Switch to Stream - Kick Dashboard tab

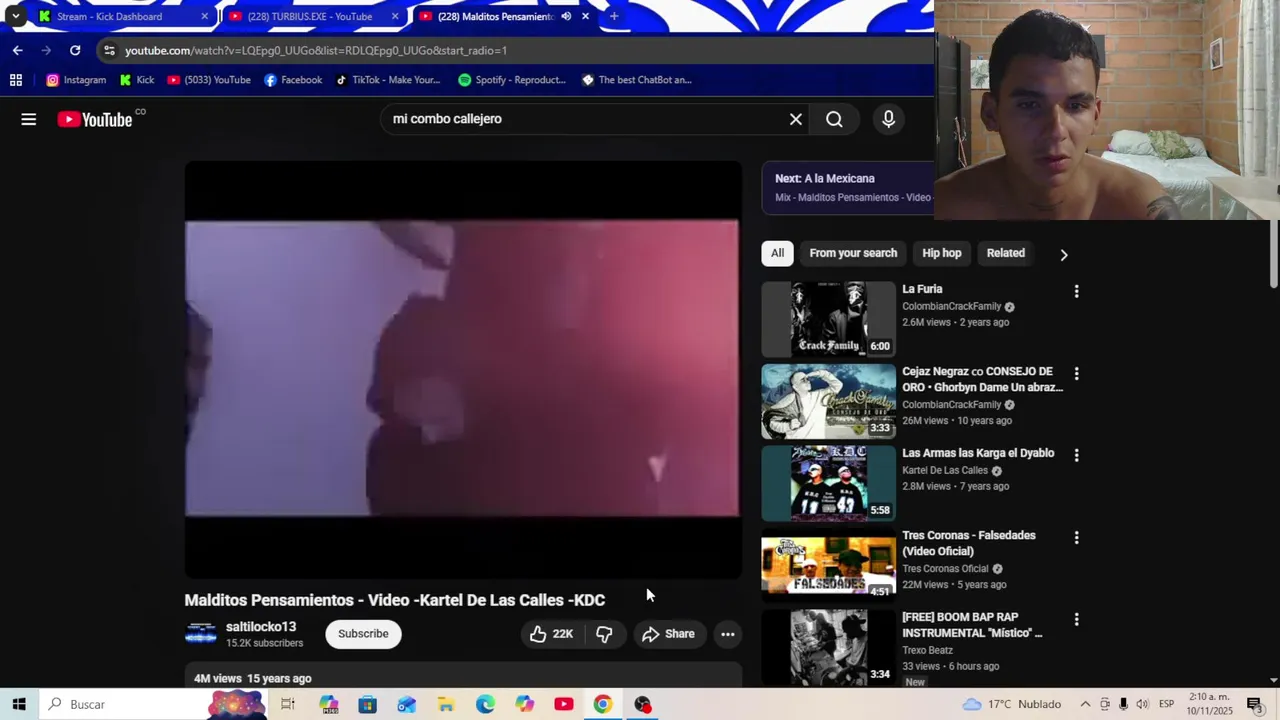coord(110,16)
